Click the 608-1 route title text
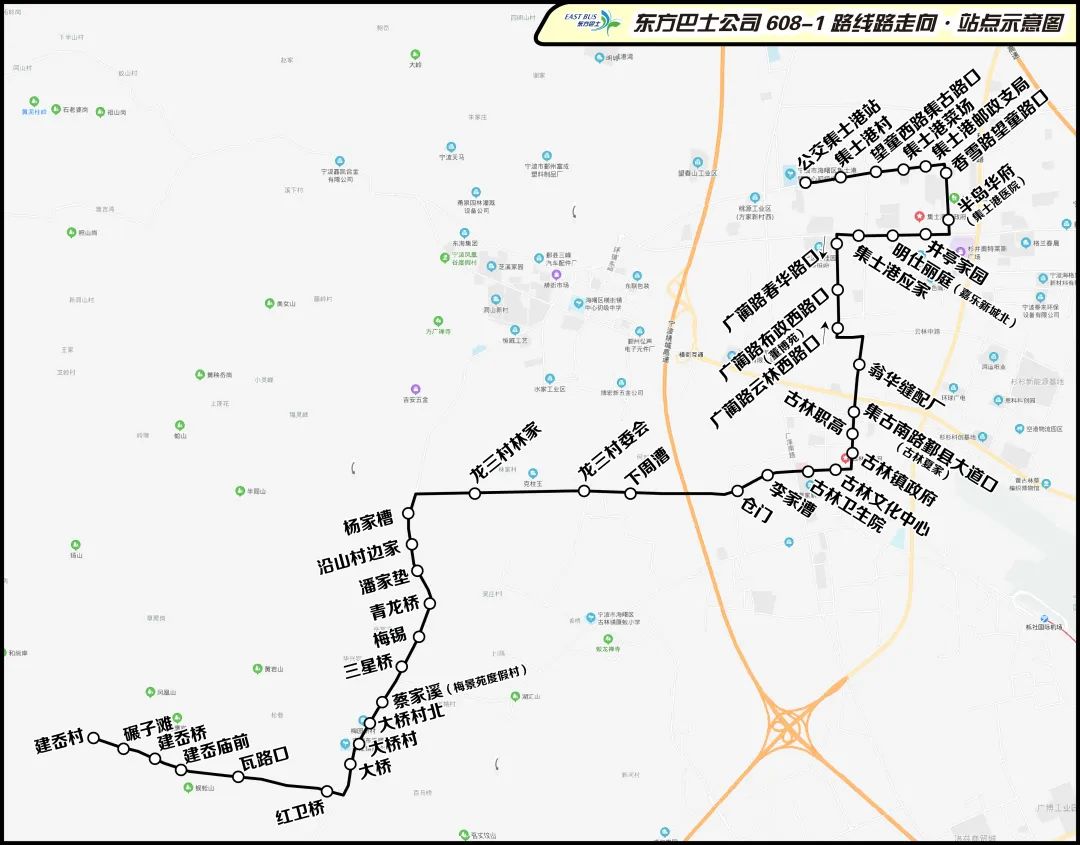The width and height of the screenshot is (1080, 845). [848, 23]
